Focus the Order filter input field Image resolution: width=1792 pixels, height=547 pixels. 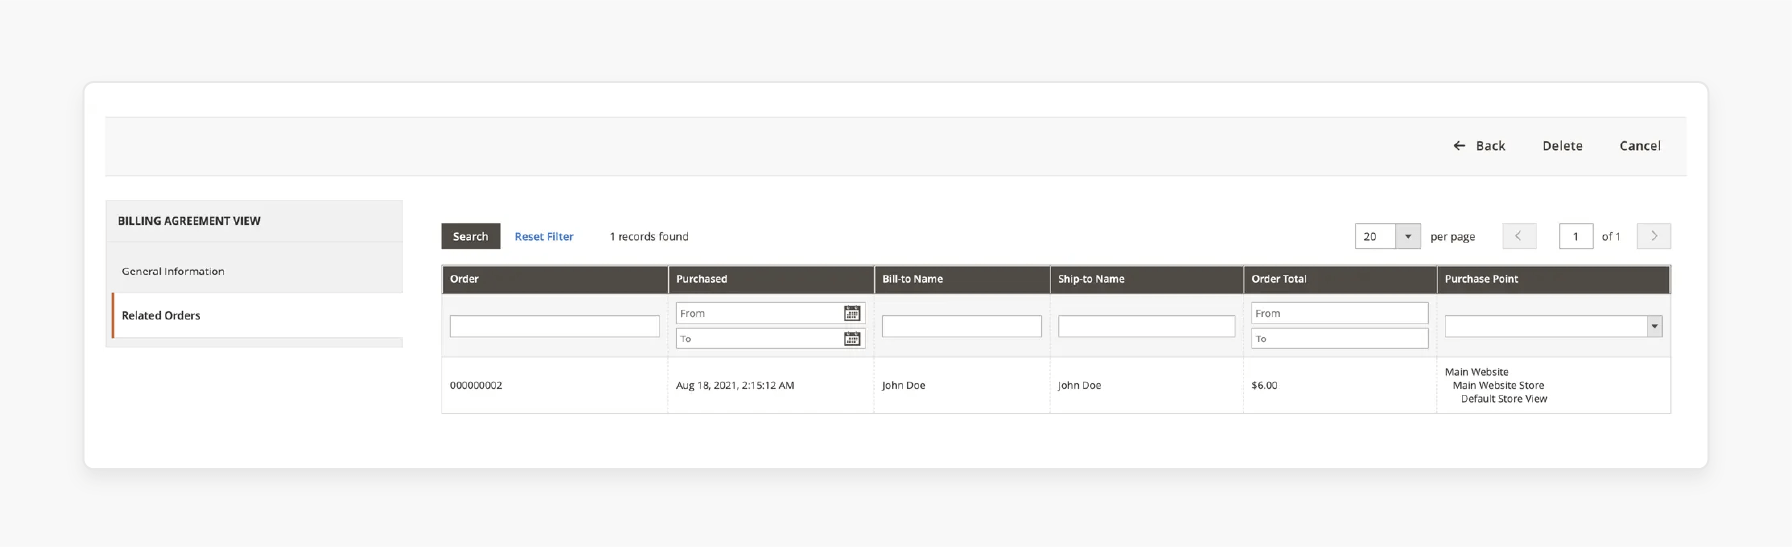(555, 326)
